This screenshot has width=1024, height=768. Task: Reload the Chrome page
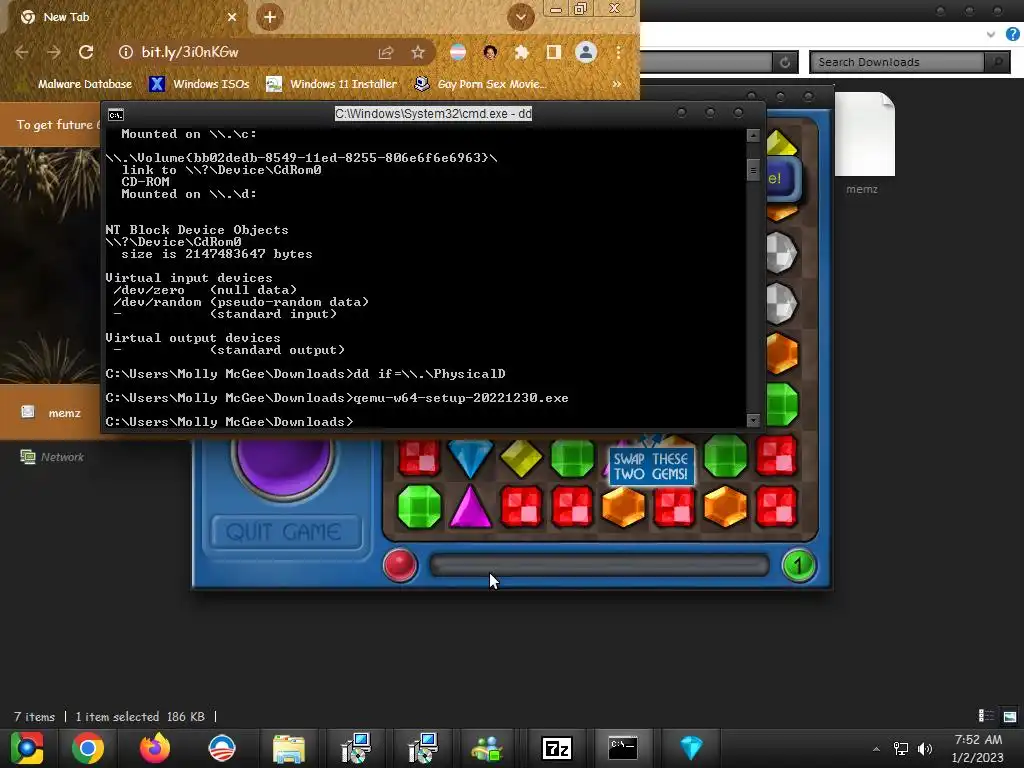86,52
